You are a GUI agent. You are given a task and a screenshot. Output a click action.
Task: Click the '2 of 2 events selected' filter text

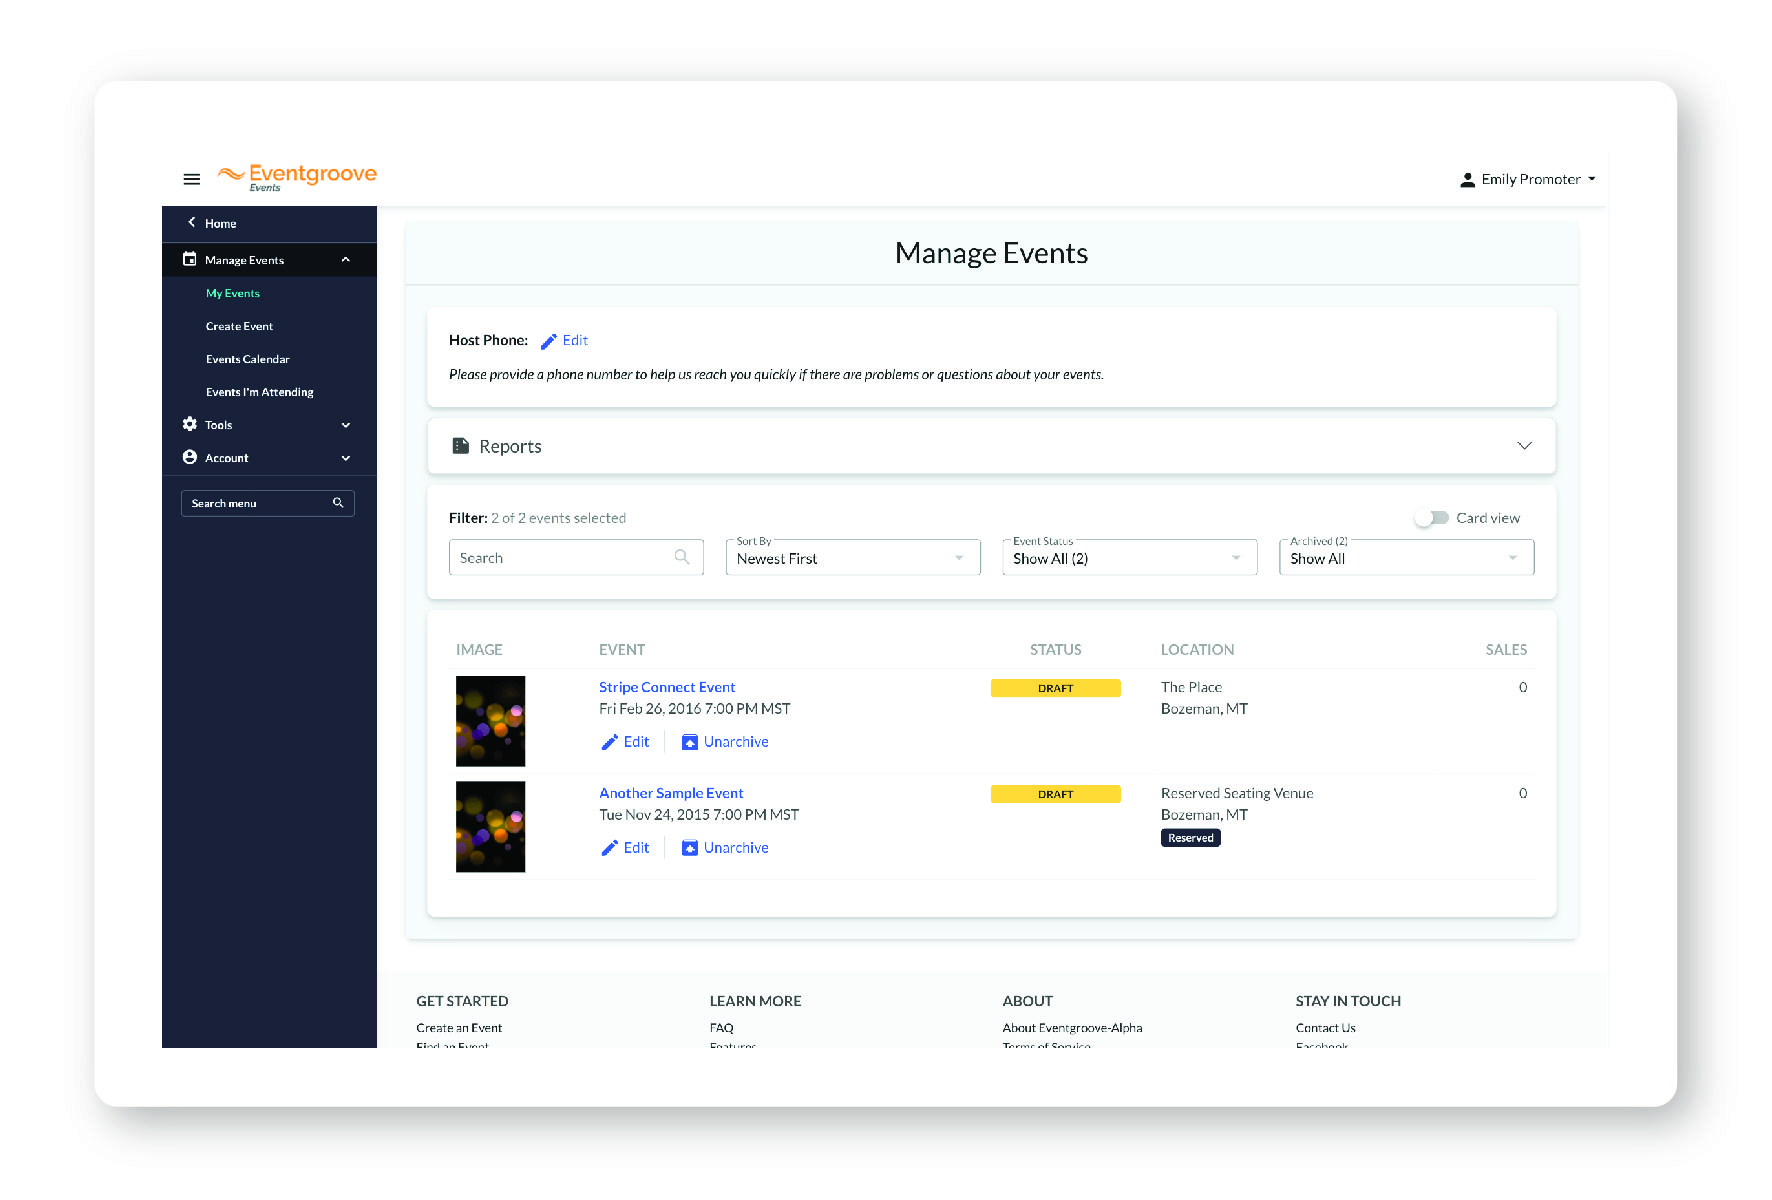pos(558,518)
